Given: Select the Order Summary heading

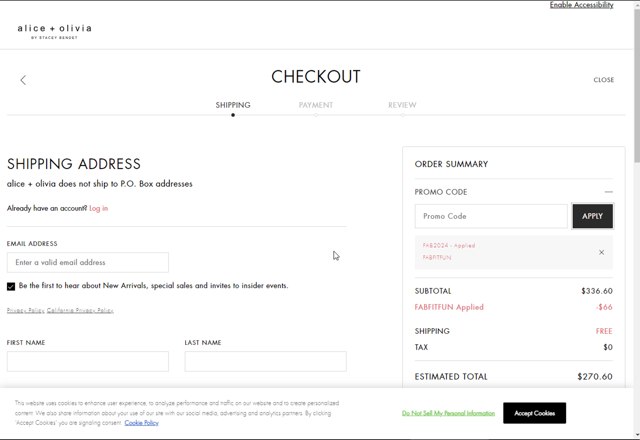Looking at the screenshot, I should [451, 164].
